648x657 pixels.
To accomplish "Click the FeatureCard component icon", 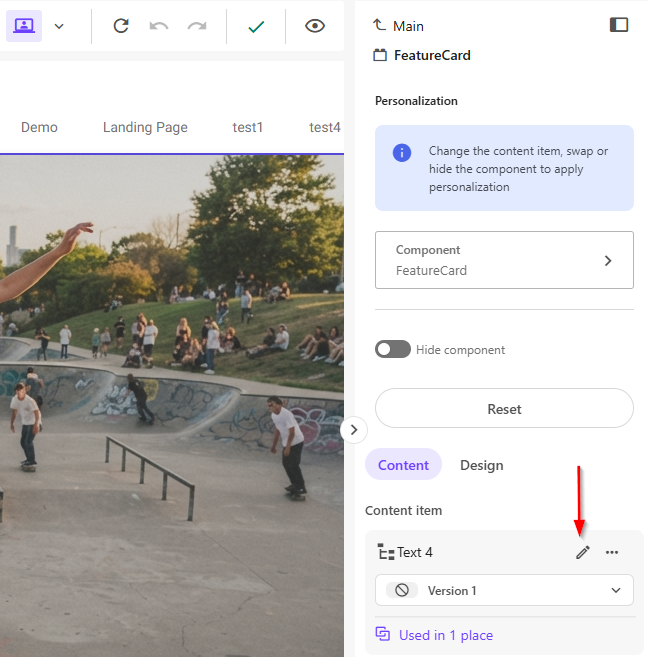I will [x=380, y=55].
